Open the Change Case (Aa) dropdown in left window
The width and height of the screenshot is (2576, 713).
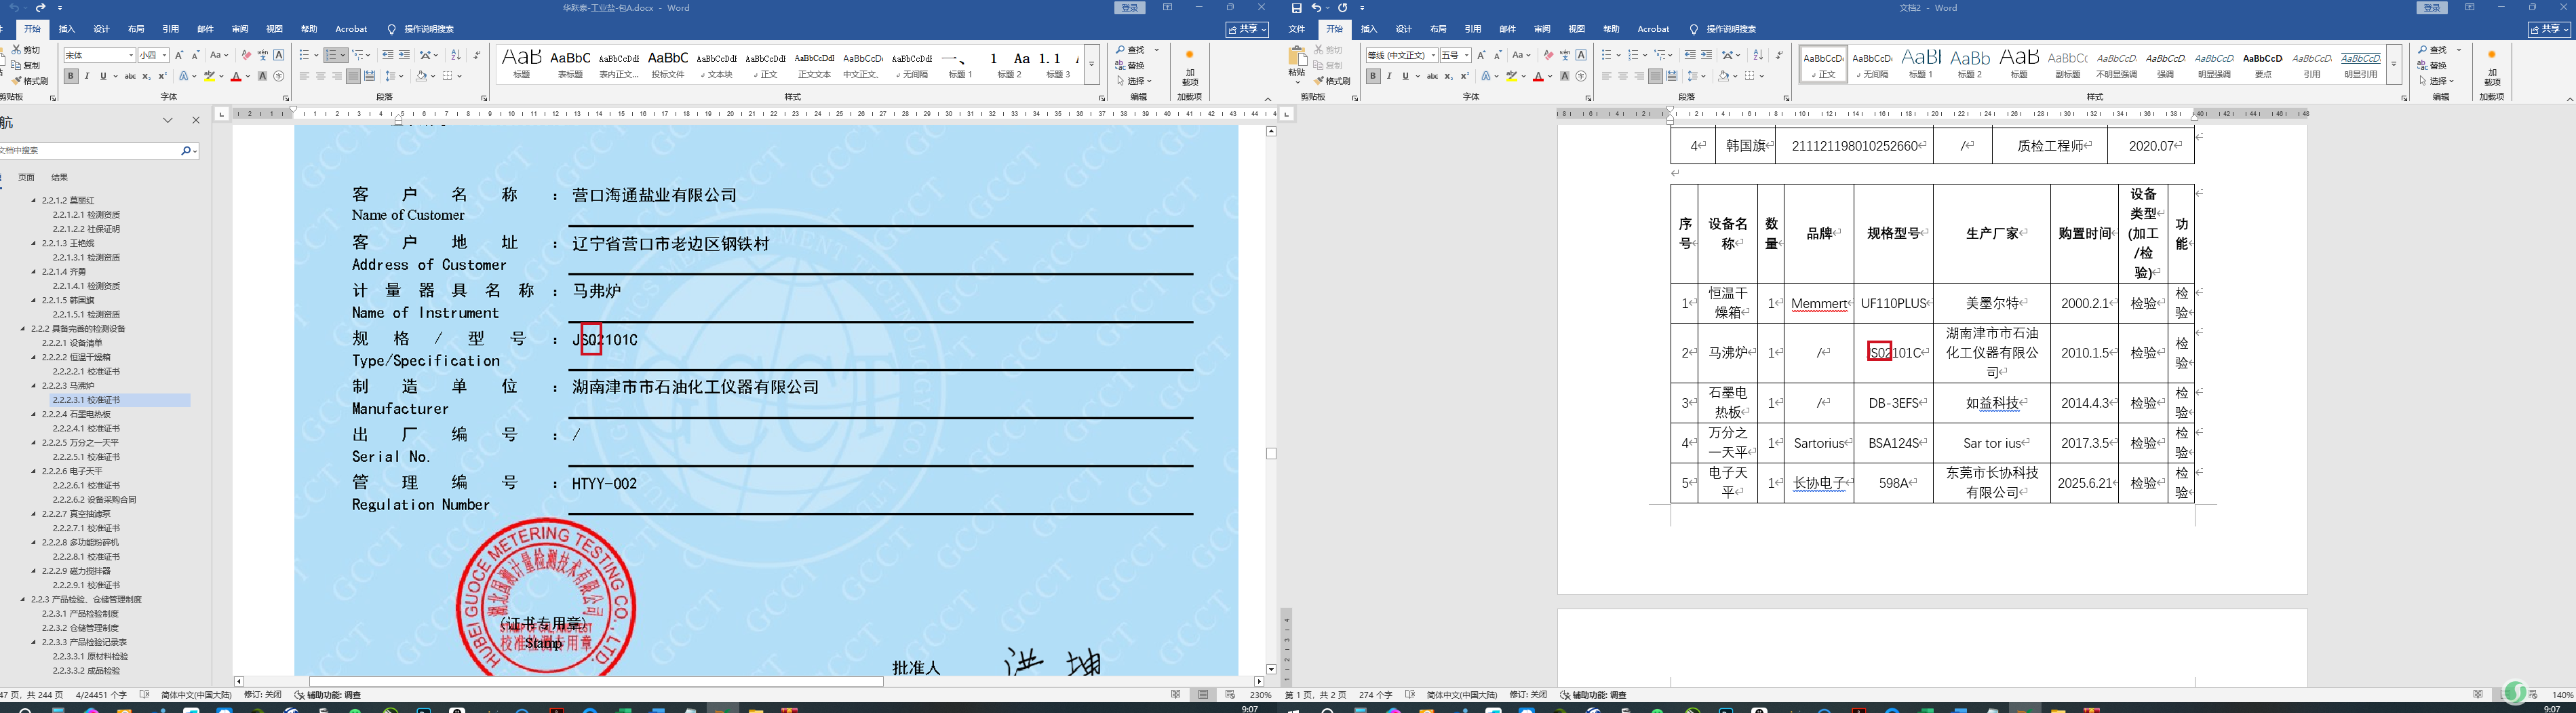click(x=219, y=55)
